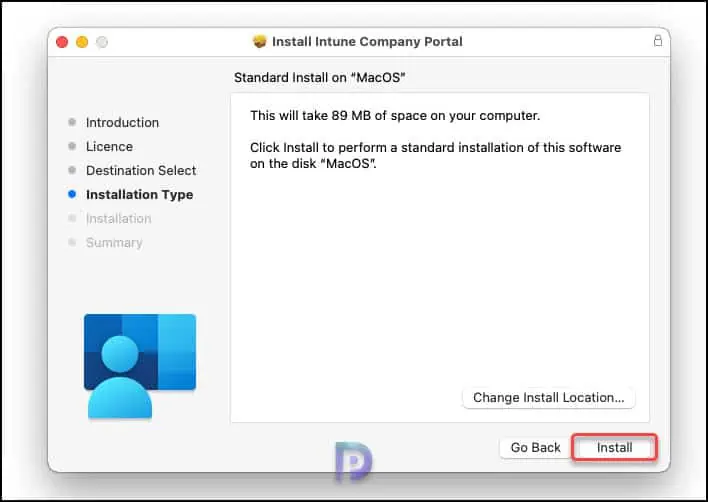Click the installer package icon in title
Viewport: 708px width, 502px height.
point(260,42)
